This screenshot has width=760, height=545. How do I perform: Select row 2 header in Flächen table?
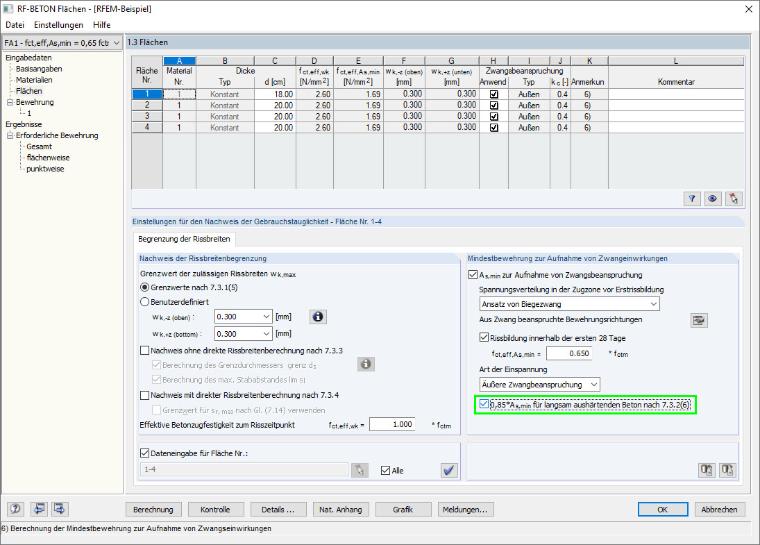[x=147, y=105]
